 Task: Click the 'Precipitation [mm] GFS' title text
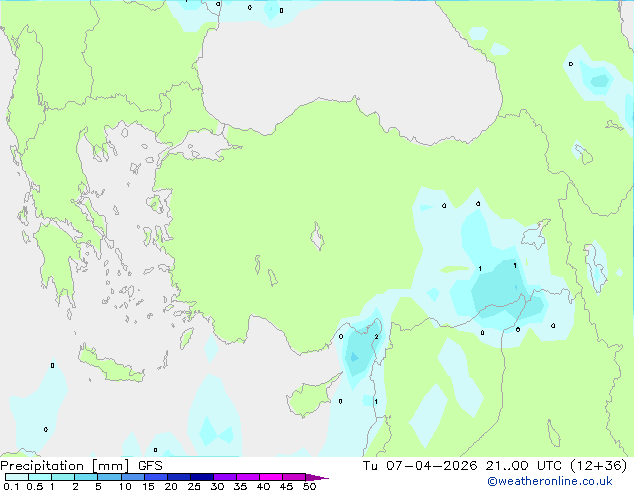(81, 466)
